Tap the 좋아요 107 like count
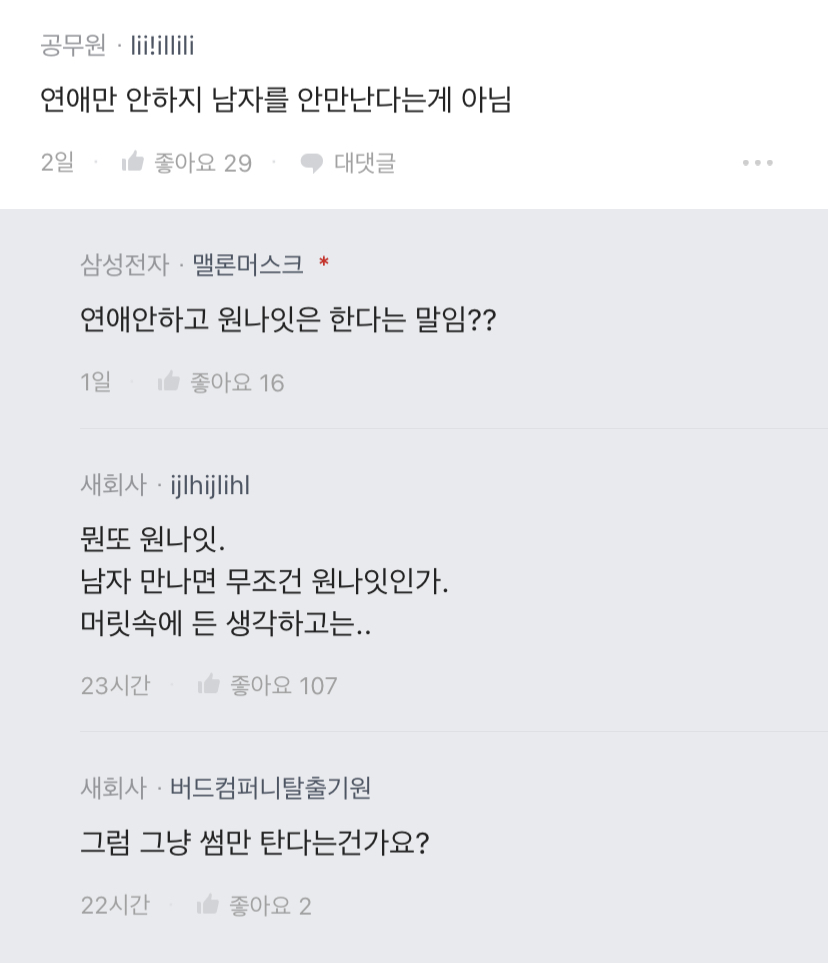The width and height of the screenshot is (828, 963). pyautogui.click(x=283, y=685)
